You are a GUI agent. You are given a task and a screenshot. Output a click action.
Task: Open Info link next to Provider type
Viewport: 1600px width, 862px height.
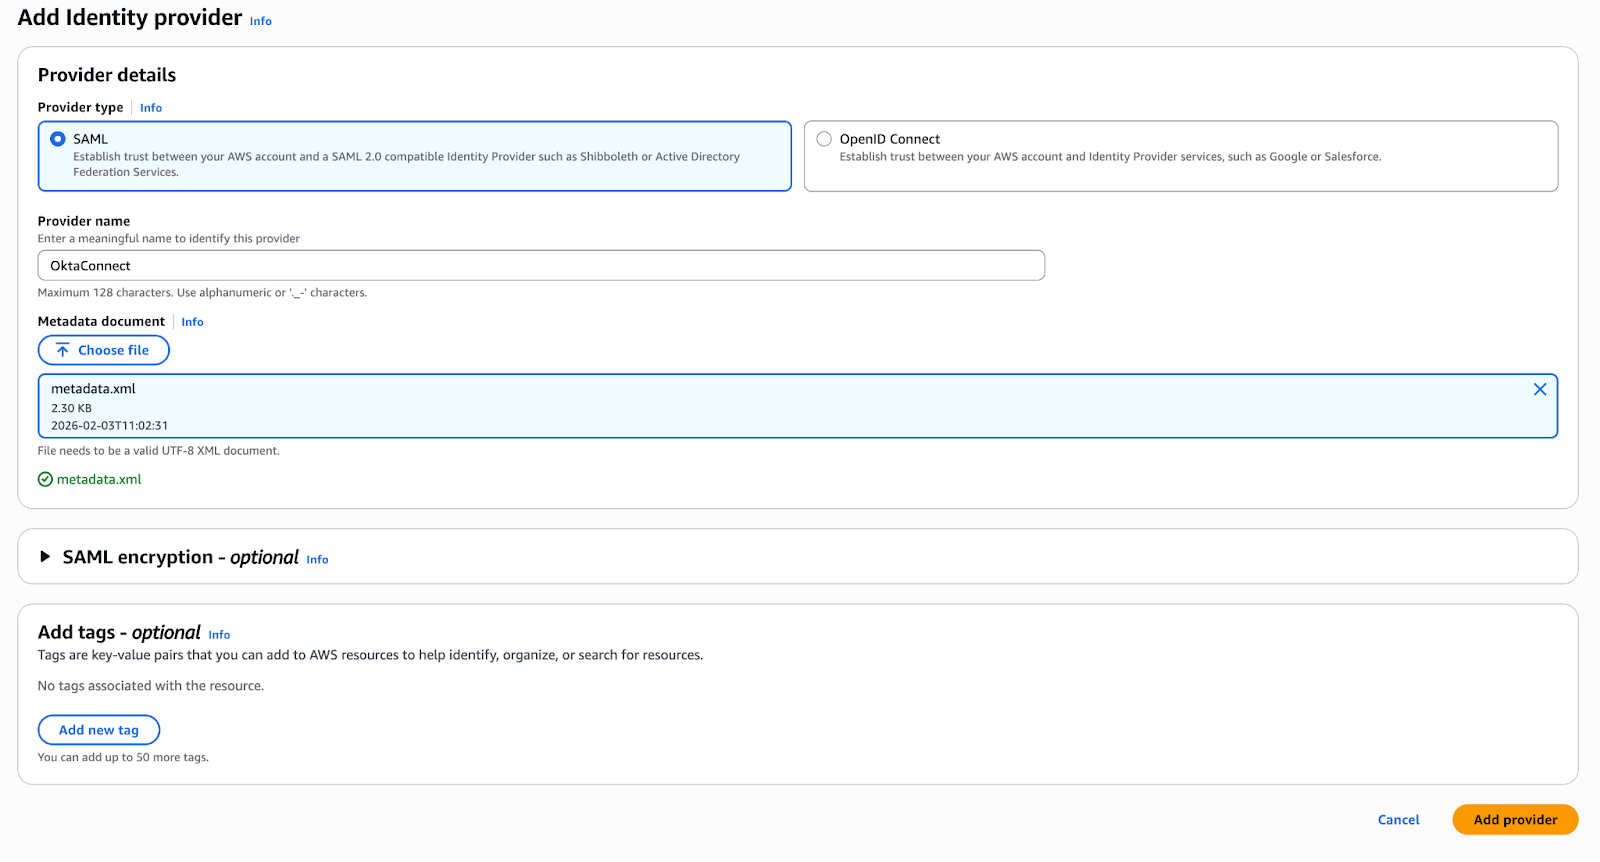pyautogui.click(x=151, y=108)
